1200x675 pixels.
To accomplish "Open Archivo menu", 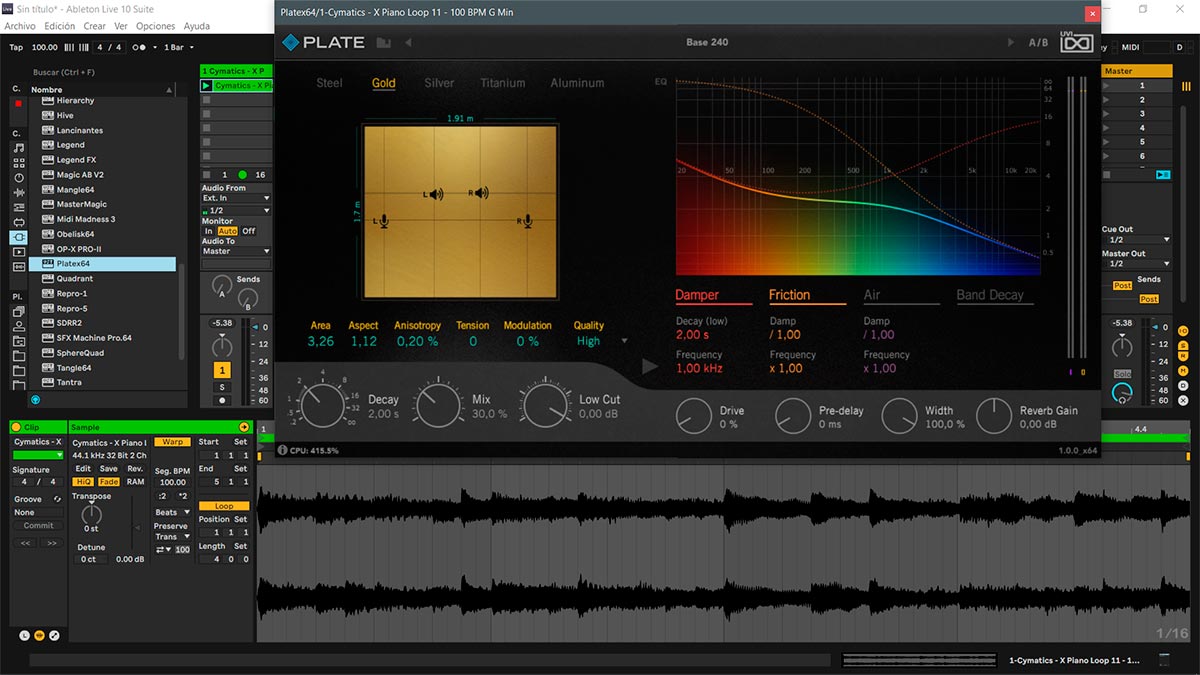I will tap(20, 26).
